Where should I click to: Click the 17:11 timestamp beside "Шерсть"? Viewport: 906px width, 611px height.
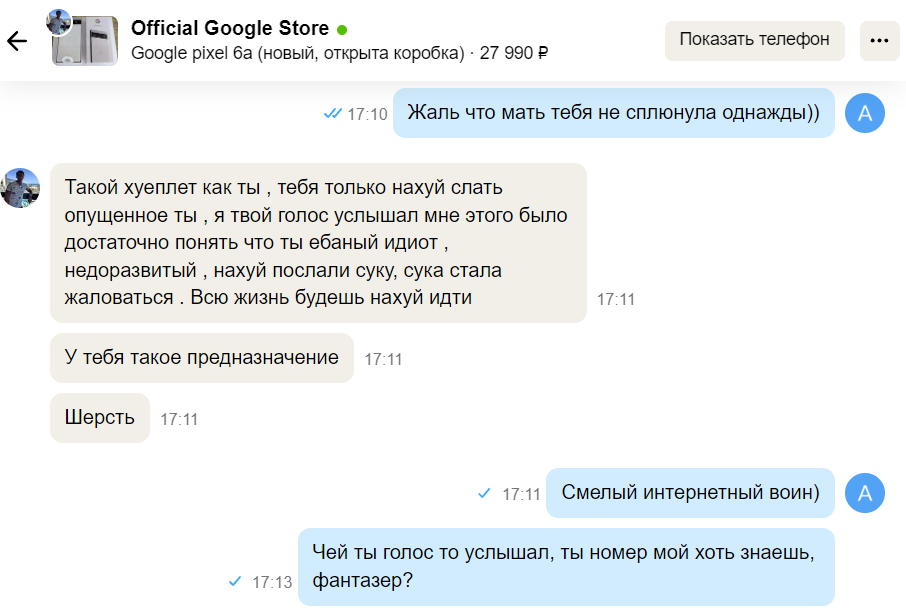[179, 420]
